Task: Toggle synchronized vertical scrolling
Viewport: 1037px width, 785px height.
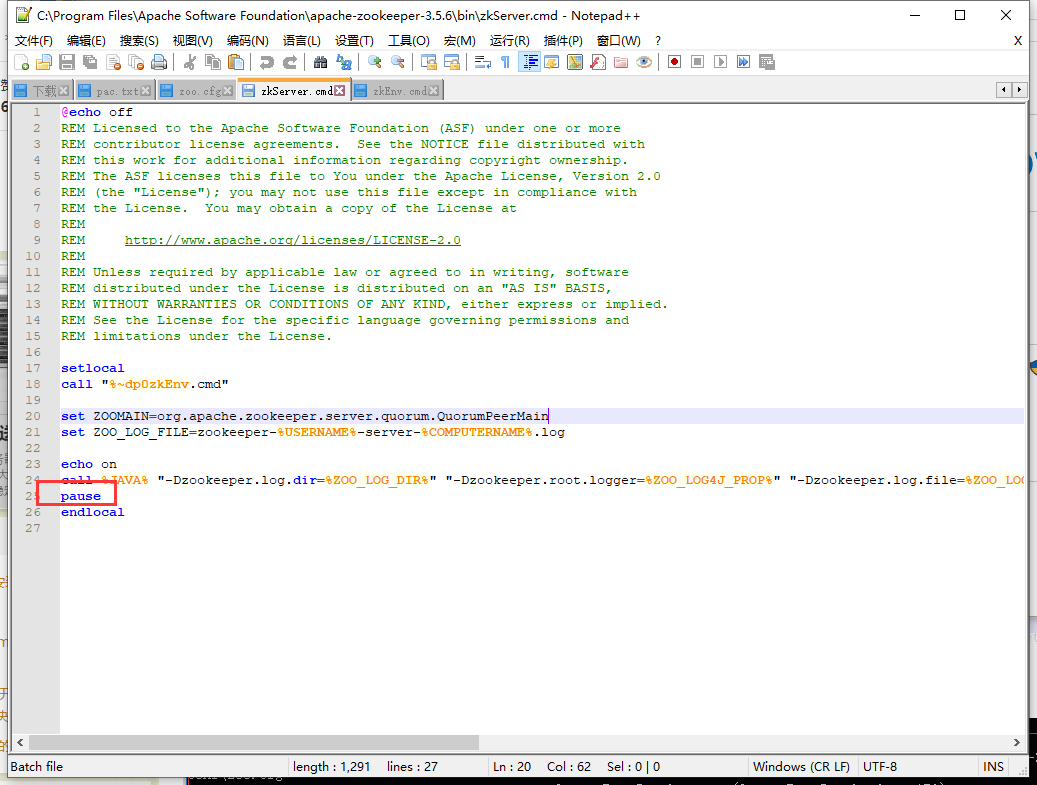Action: [431, 62]
